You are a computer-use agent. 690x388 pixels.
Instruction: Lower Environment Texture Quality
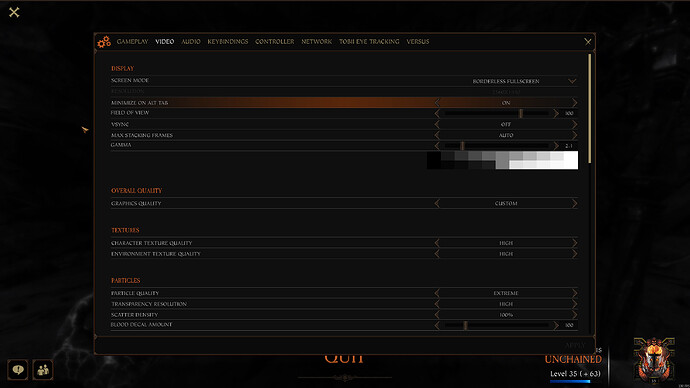[x=437, y=254]
